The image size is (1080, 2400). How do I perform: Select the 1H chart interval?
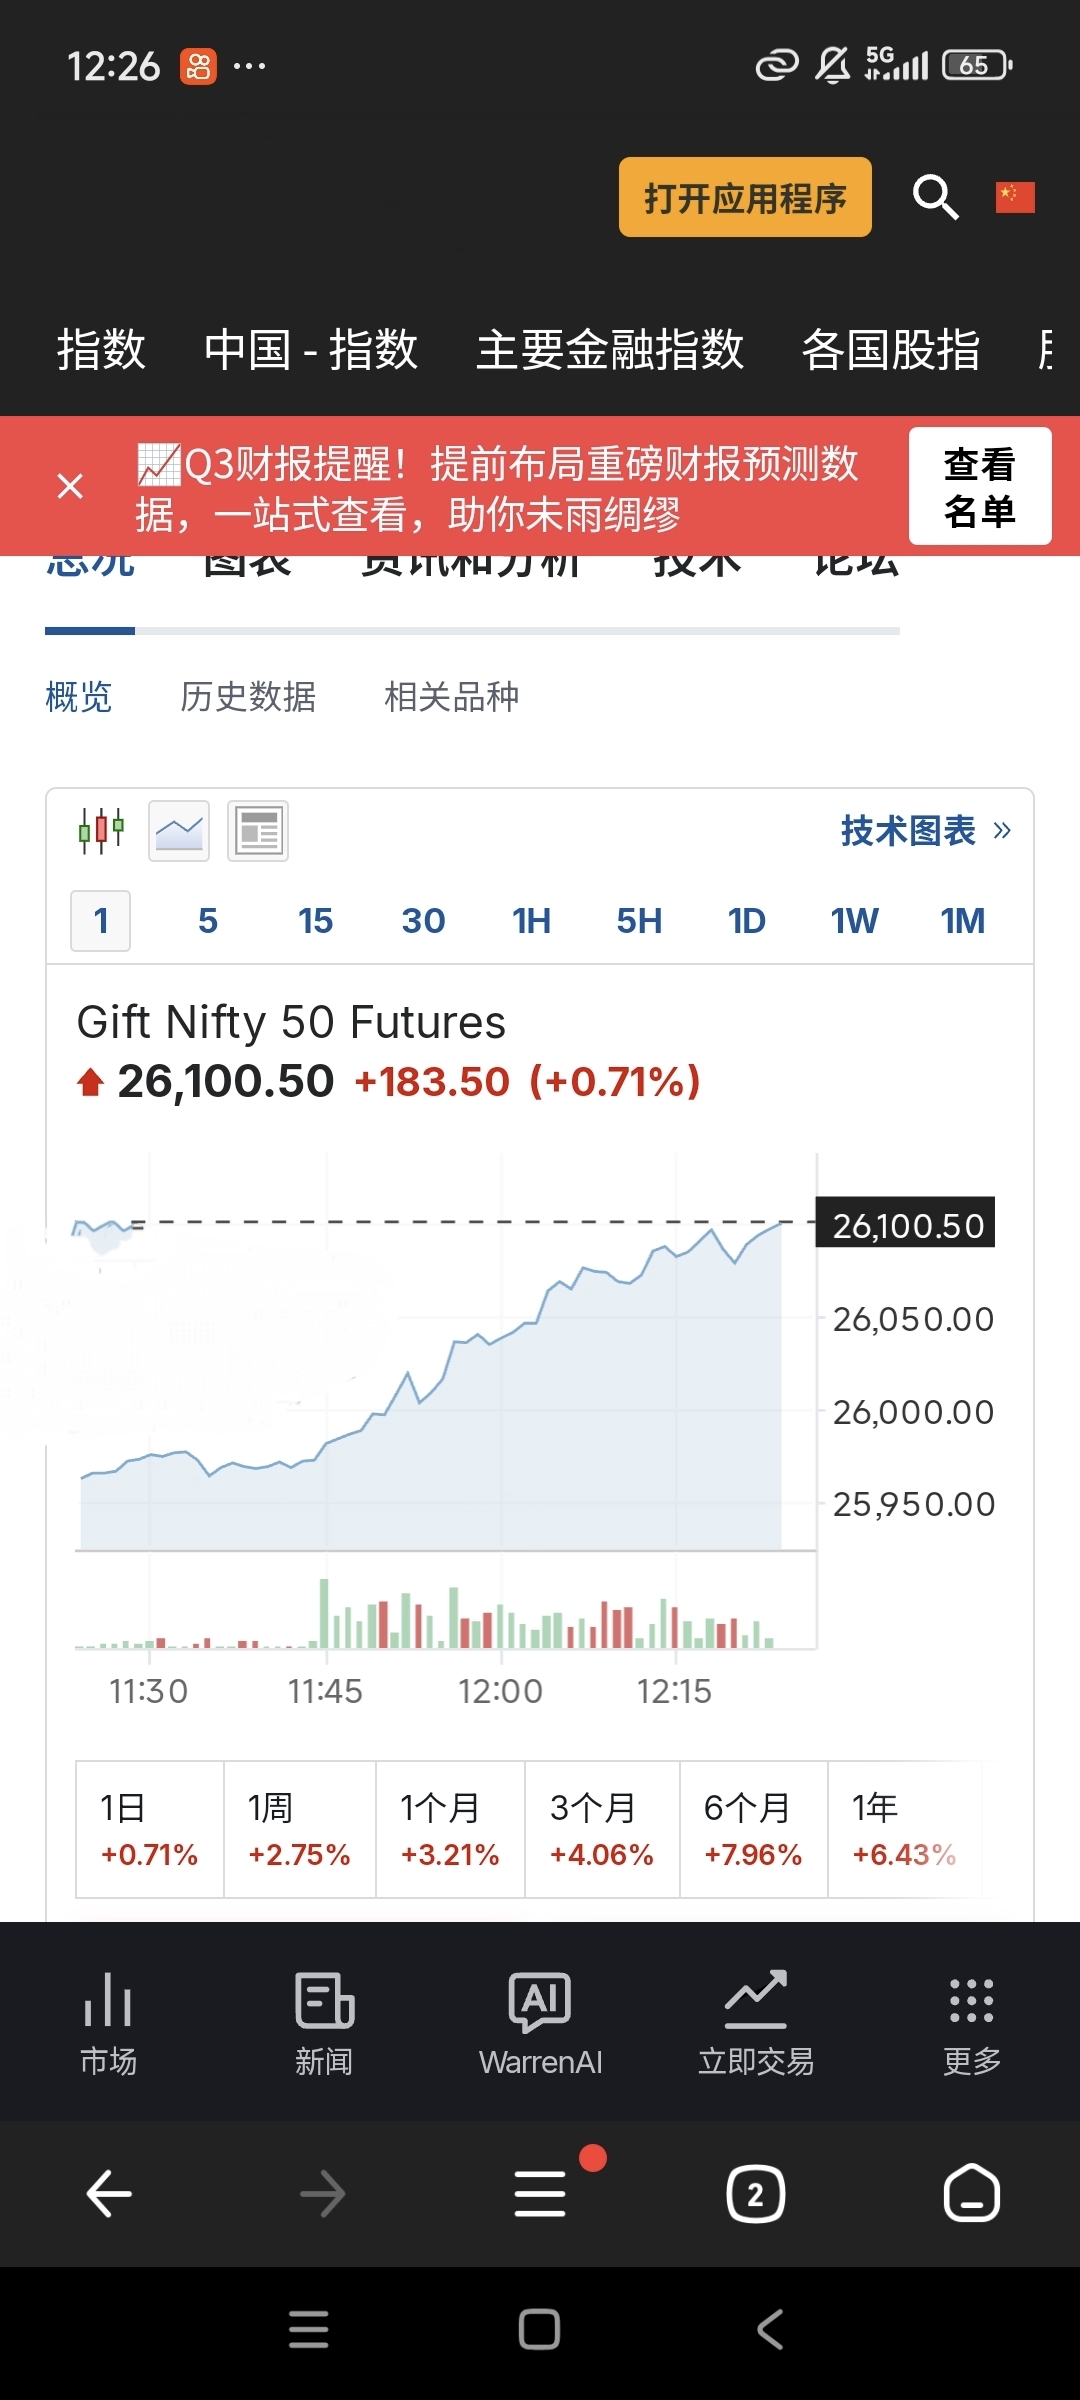pyautogui.click(x=531, y=921)
